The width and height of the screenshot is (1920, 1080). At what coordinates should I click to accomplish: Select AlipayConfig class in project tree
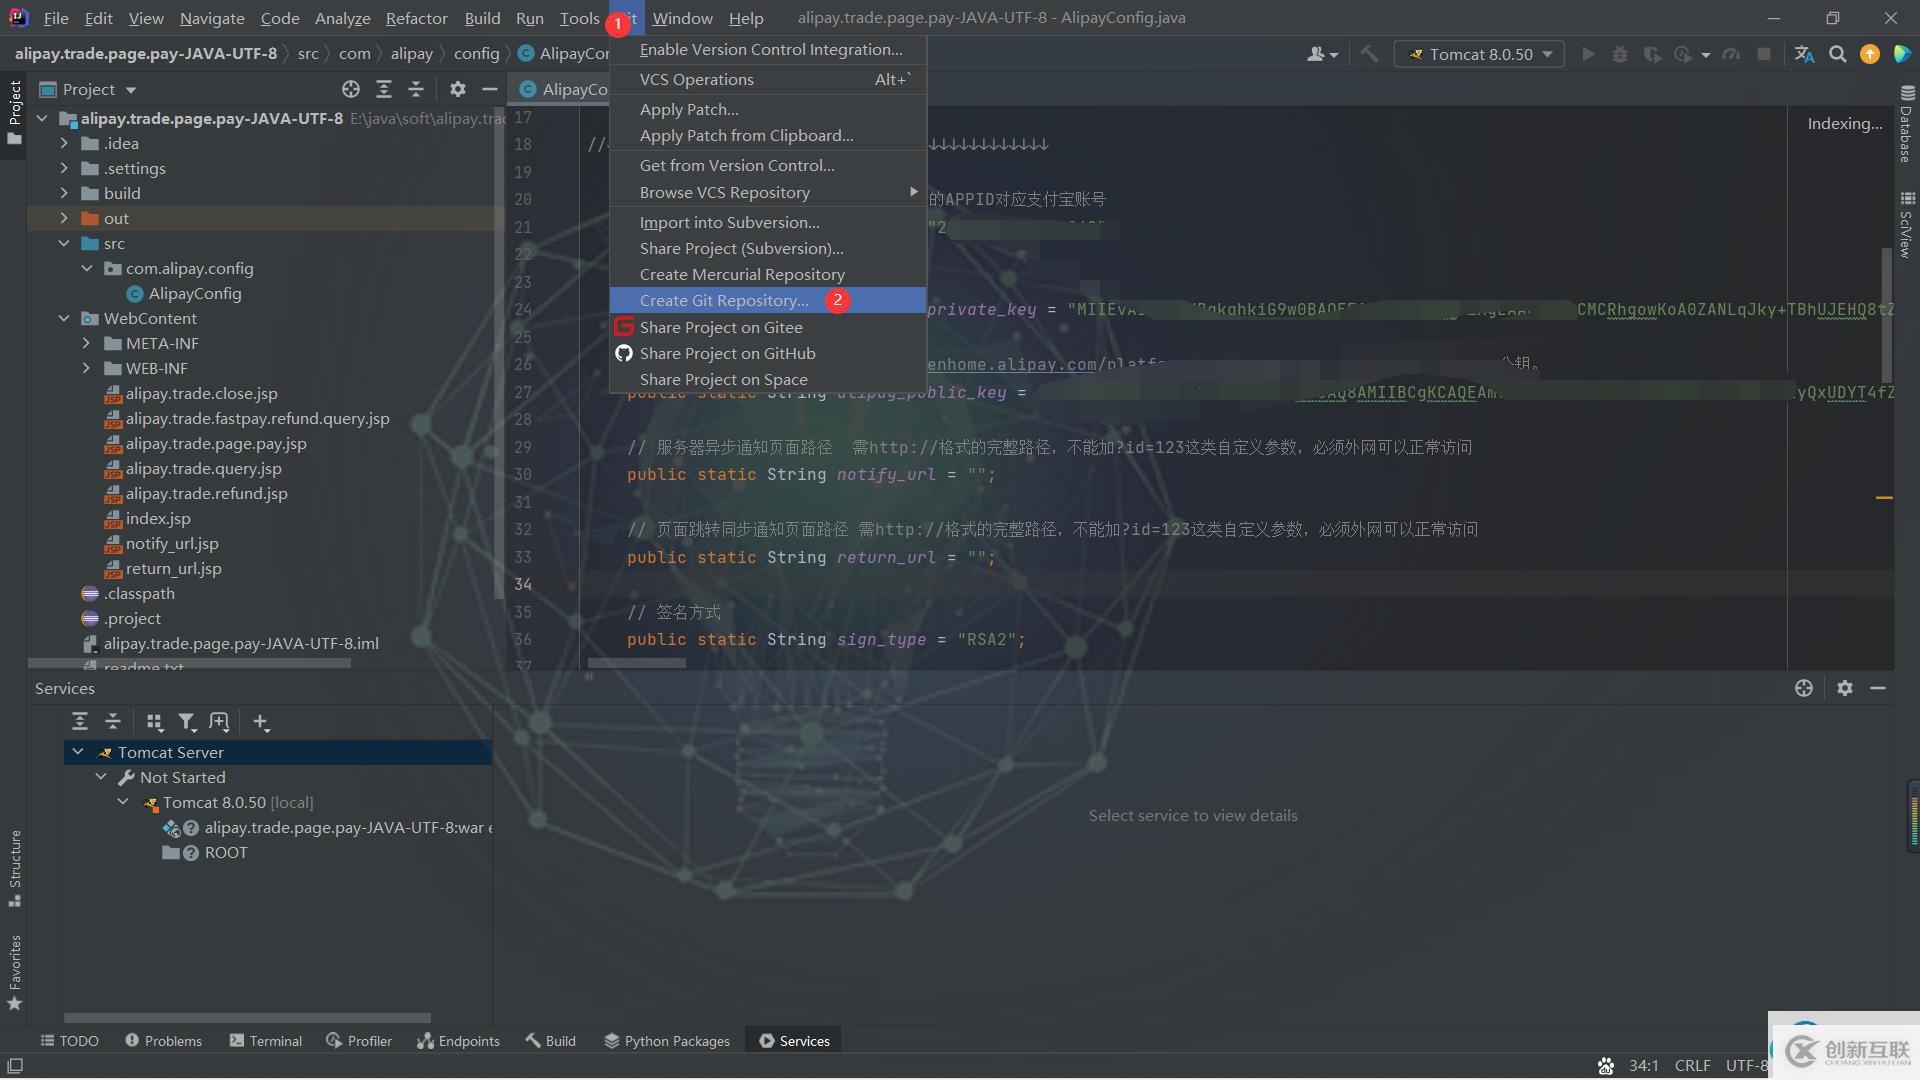195,293
